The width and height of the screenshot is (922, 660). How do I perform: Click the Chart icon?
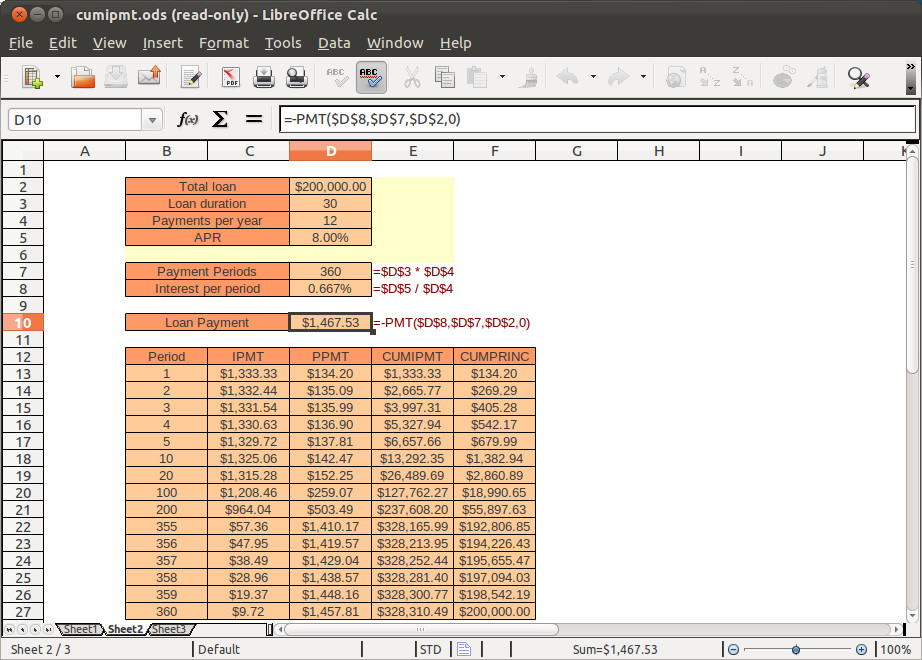(783, 77)
